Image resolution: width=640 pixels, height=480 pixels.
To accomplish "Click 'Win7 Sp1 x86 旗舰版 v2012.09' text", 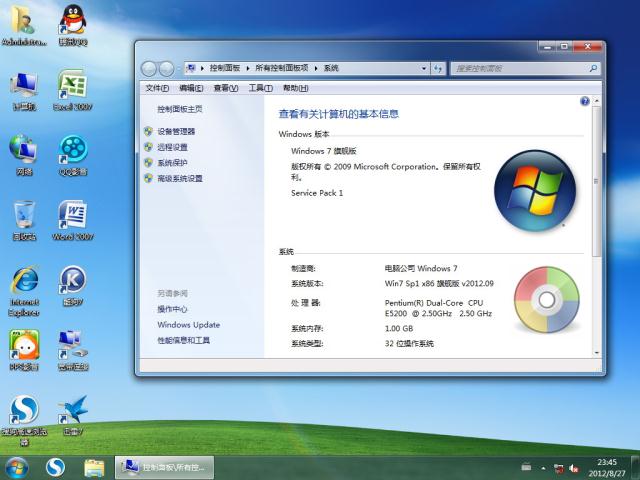I will [x=439, y=284].
